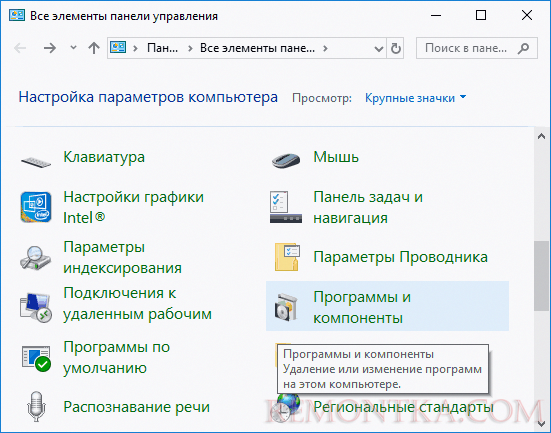Open Распознавание речи link
The image size is (551, 433).
click(136, 407)
